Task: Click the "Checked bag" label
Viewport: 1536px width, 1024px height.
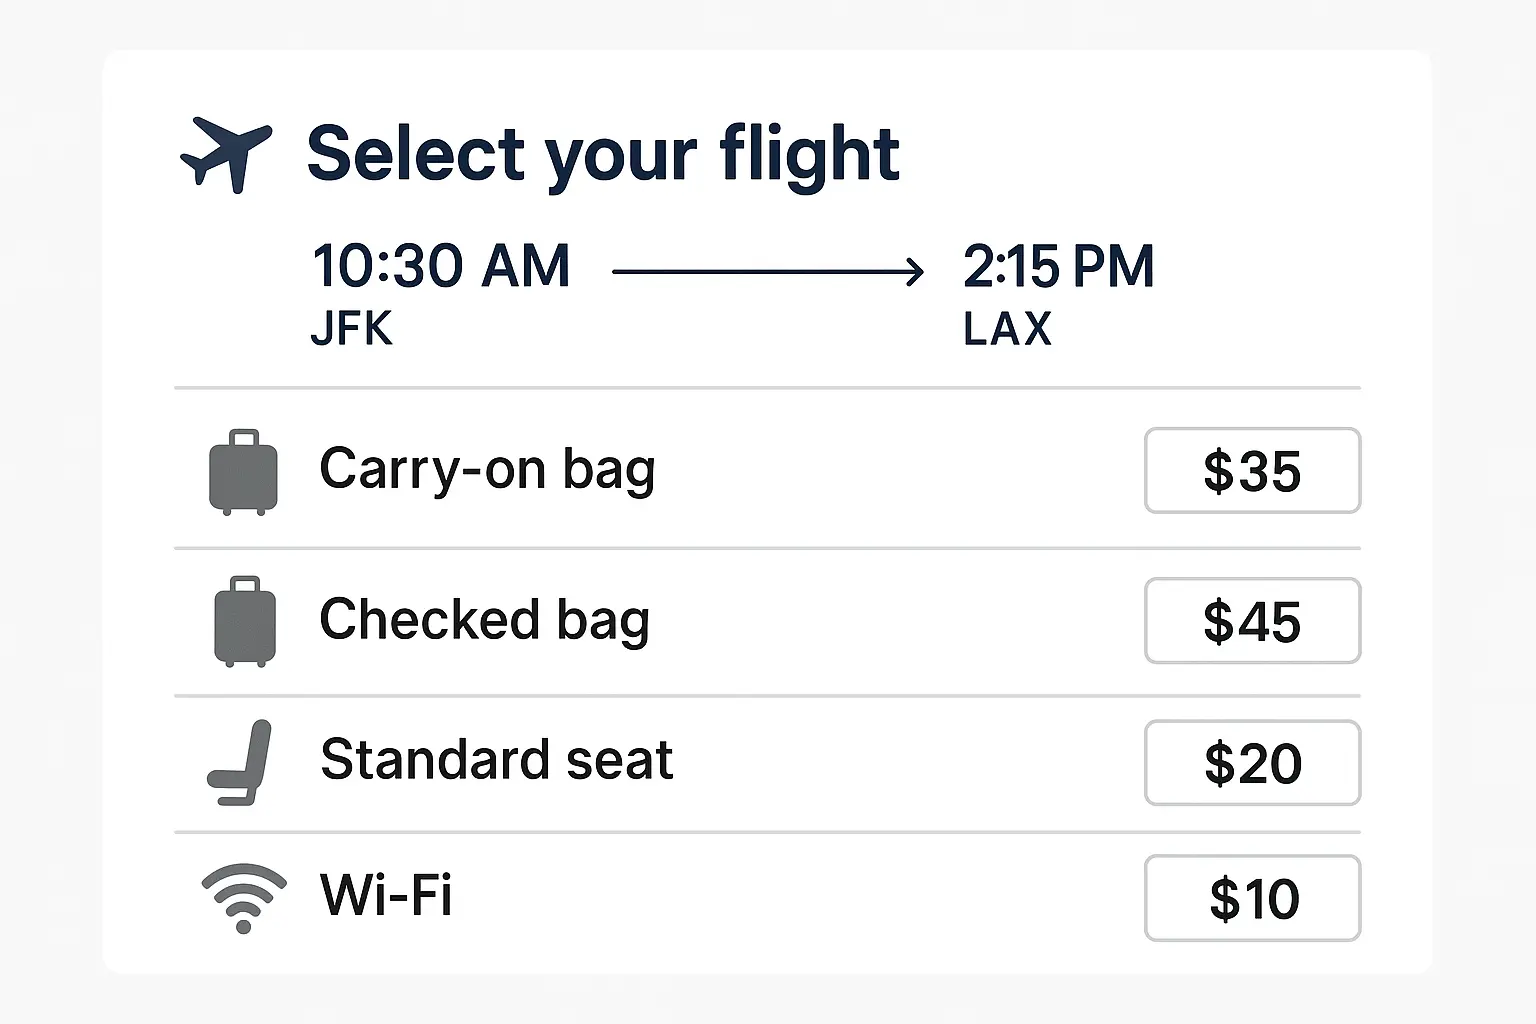Action: point(484,619)
